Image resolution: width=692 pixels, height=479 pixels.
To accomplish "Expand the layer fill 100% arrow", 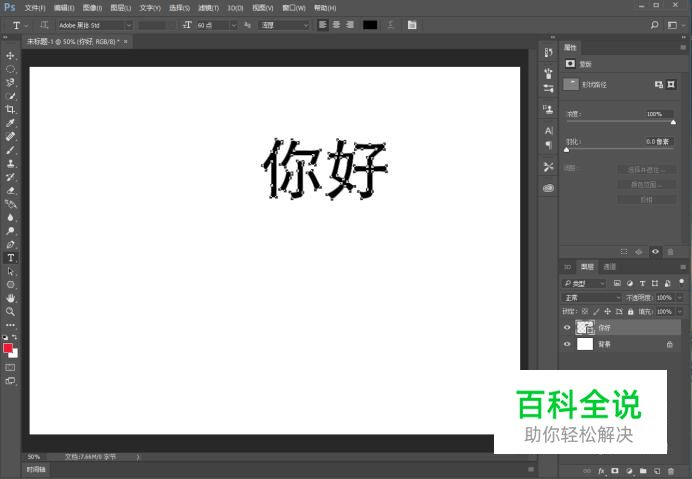I will coord(680,312).
